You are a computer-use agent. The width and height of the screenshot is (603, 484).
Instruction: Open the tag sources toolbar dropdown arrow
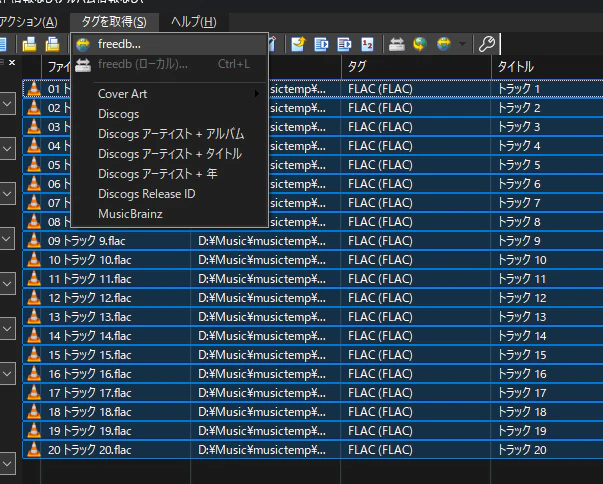(x=463, y=44)
